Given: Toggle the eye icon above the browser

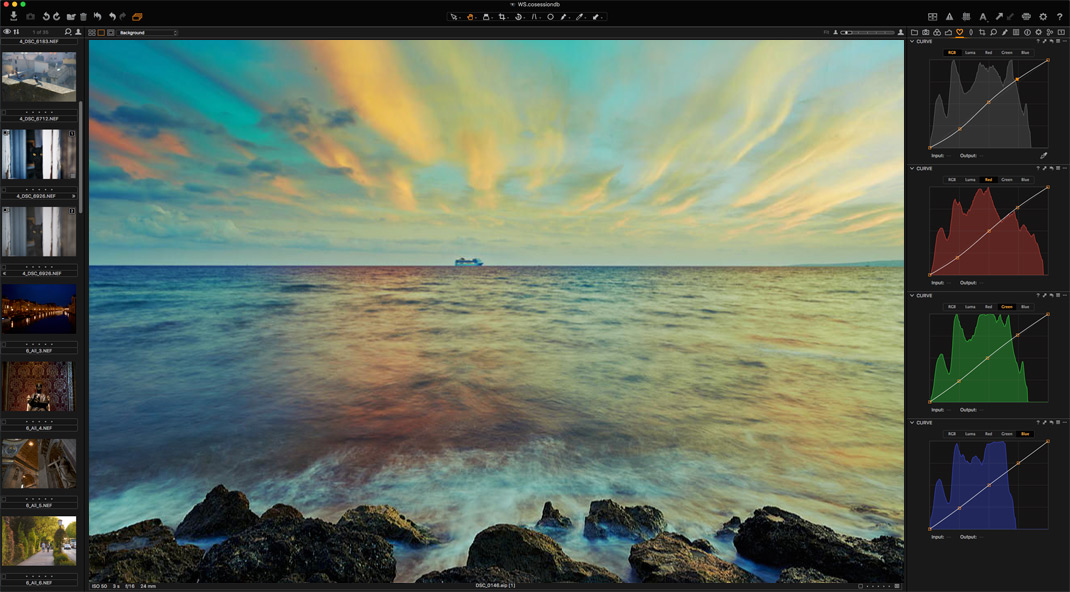Looking at the screenshot, I should click(7, 32).
